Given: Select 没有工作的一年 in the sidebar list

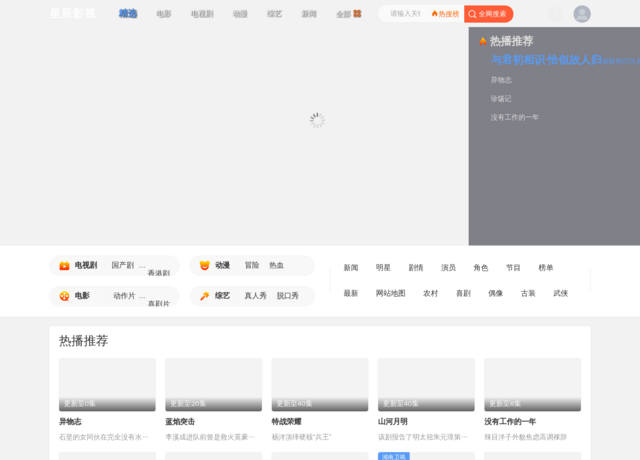Looking at the screenshot, I should pyautogui.click(x=514, y=118).
